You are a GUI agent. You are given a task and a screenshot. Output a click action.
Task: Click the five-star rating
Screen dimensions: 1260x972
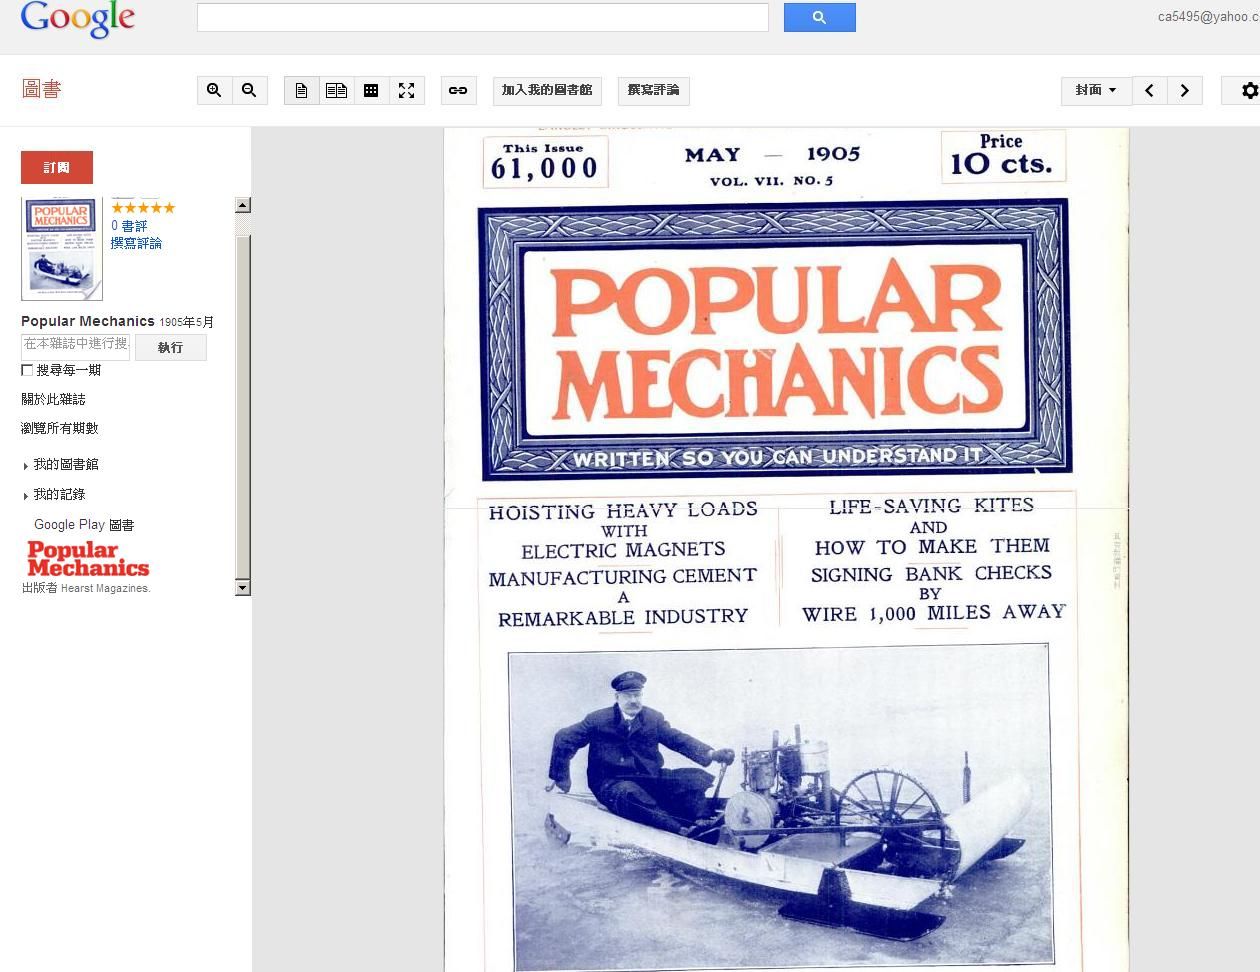click(143, 208)
